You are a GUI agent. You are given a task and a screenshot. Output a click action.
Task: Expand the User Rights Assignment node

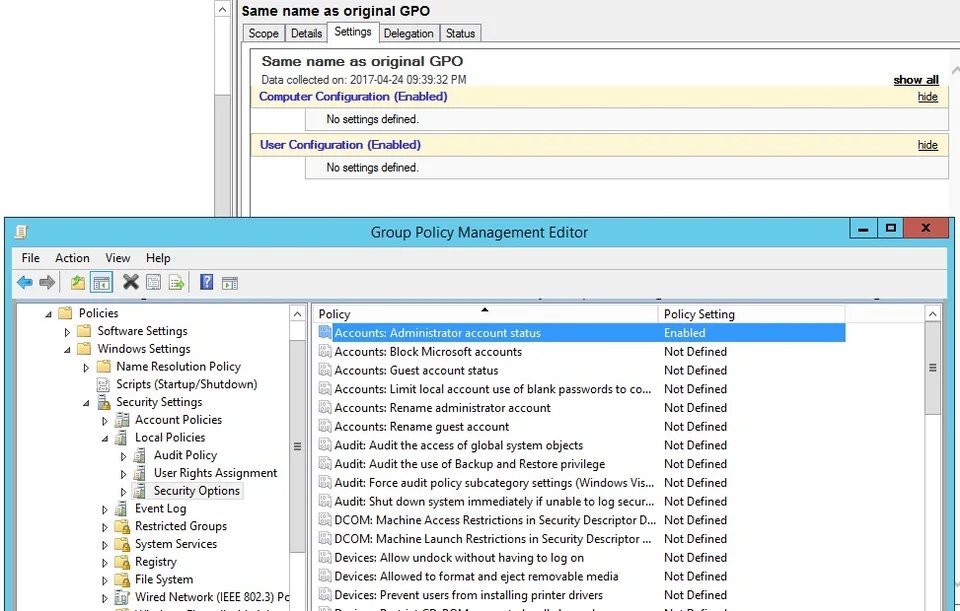124,474
